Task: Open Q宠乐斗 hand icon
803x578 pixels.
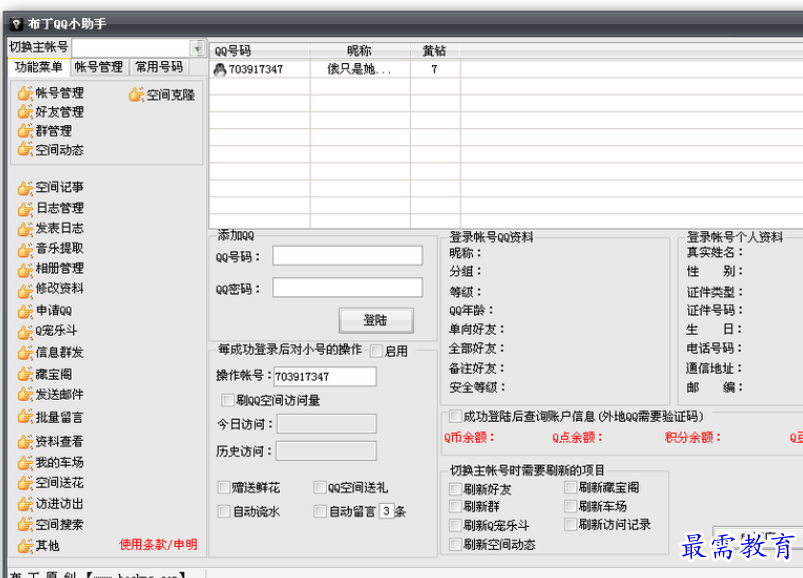Action: 25,332
